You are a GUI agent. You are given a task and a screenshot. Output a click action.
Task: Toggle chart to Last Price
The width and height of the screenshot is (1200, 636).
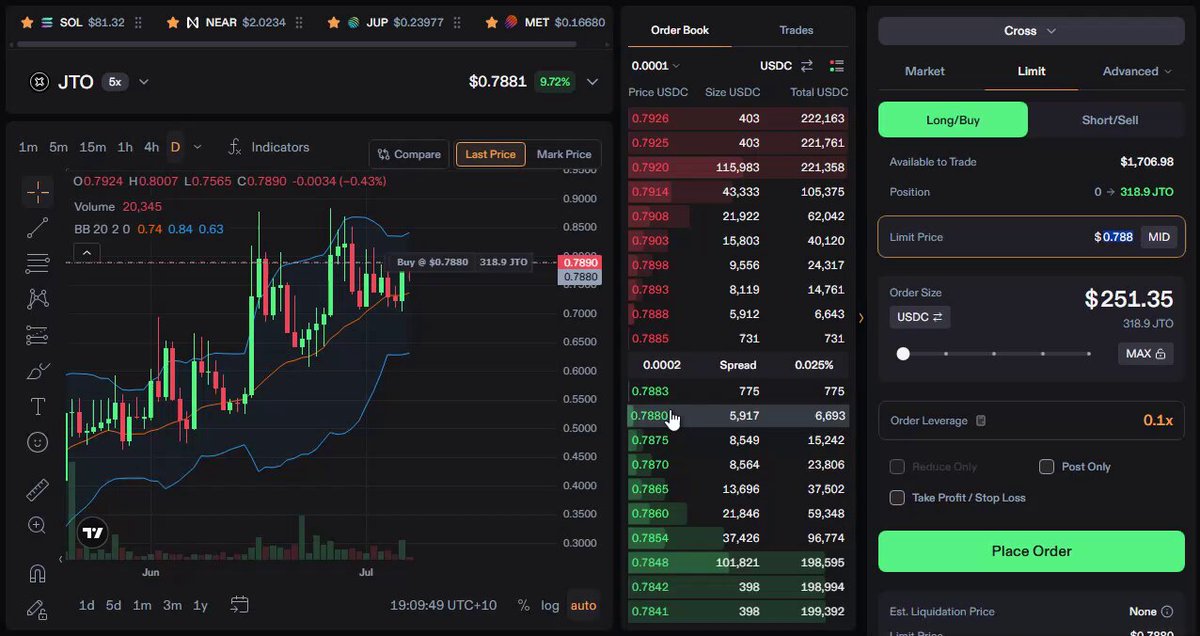[491, 154]
